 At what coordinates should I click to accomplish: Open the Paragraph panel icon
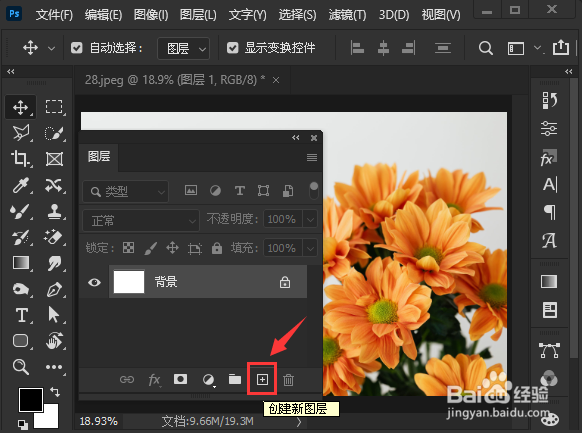(549, 212)
